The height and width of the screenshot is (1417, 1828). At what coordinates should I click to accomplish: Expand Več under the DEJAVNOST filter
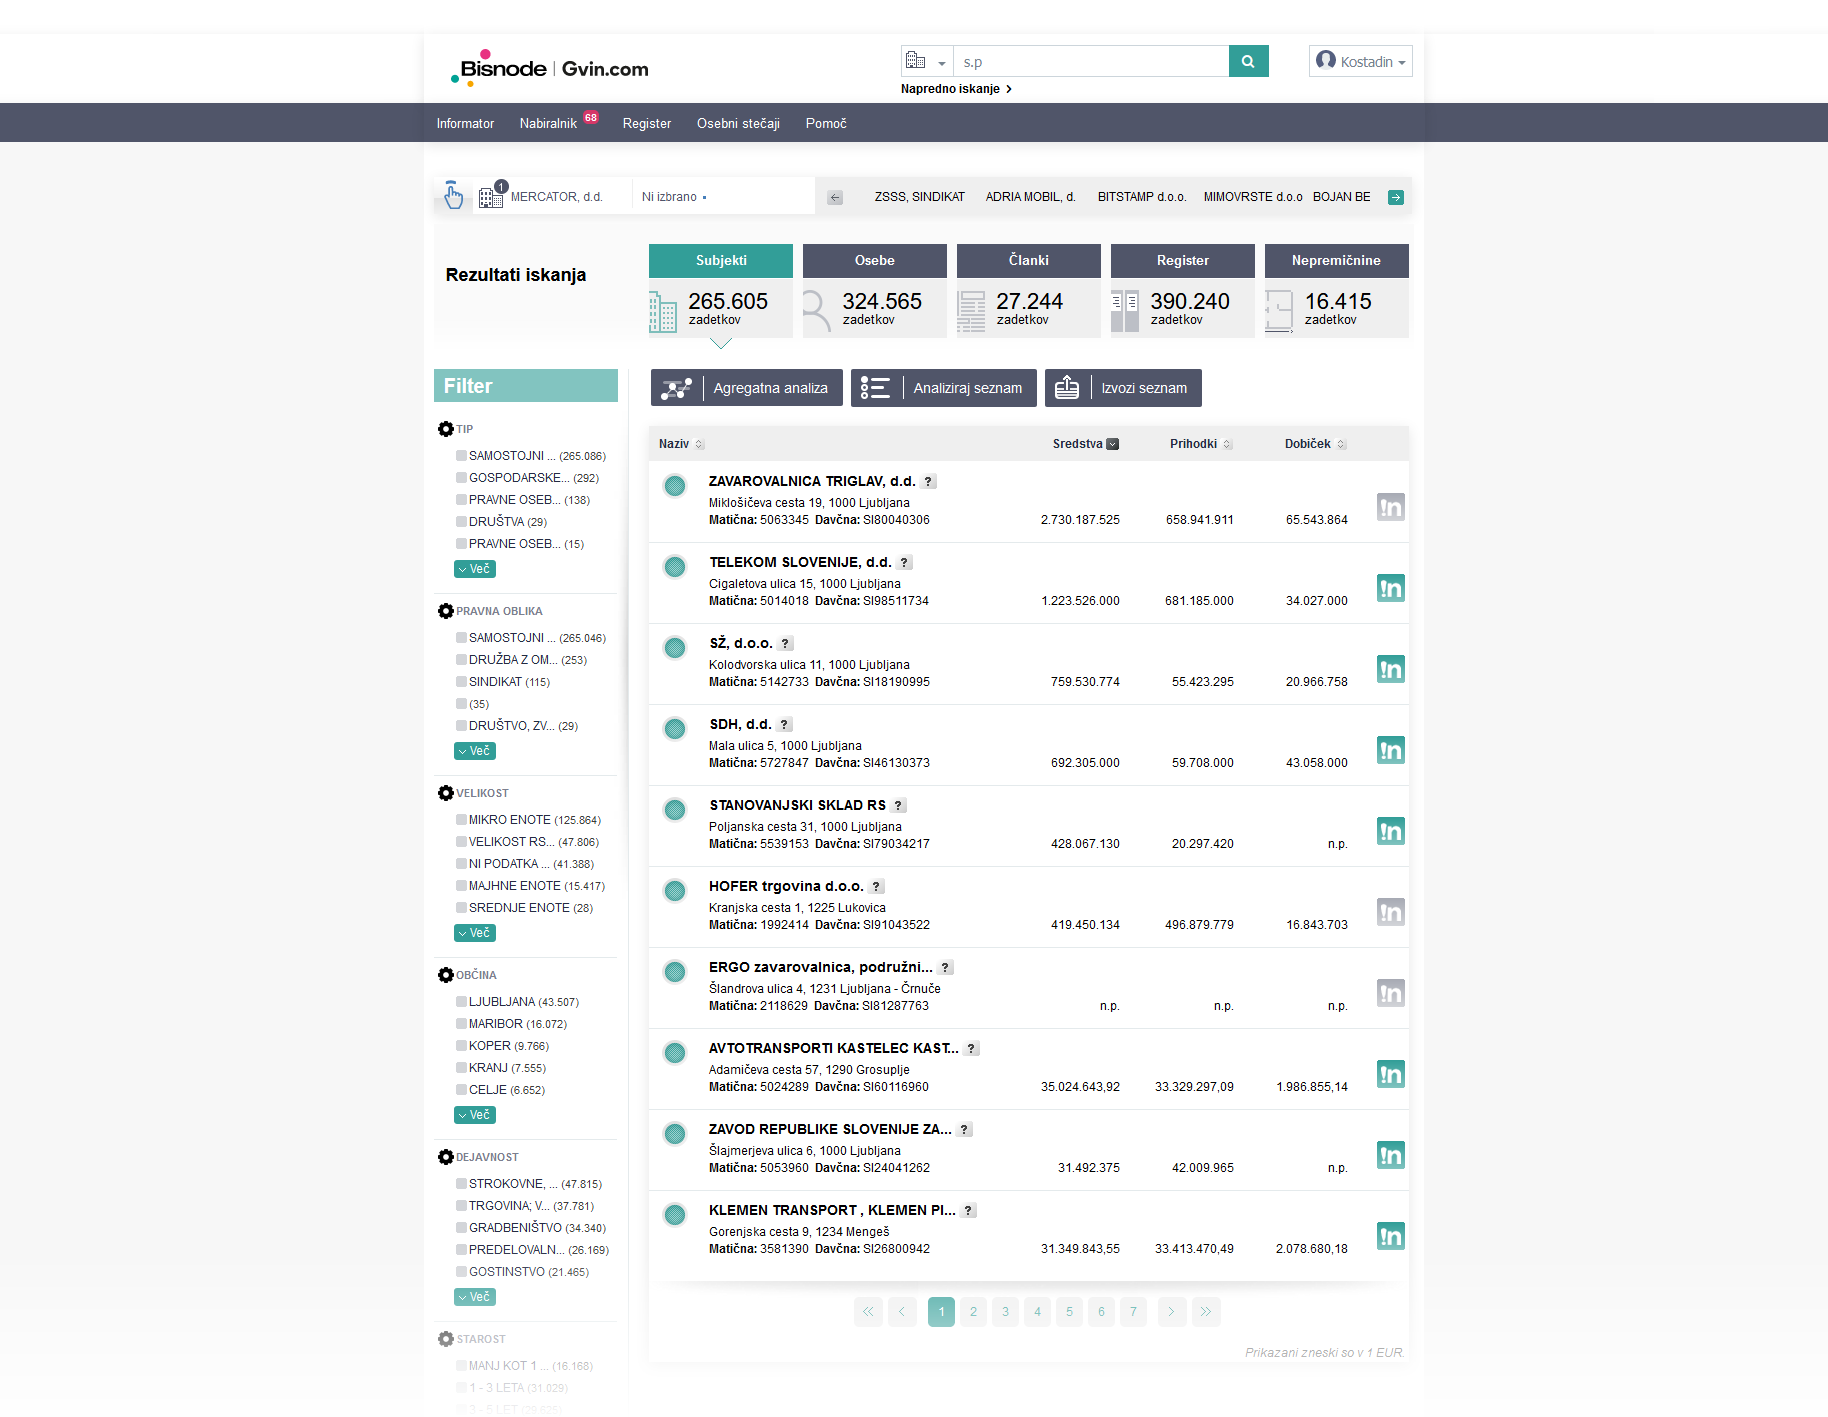(x=475, y=1297)
